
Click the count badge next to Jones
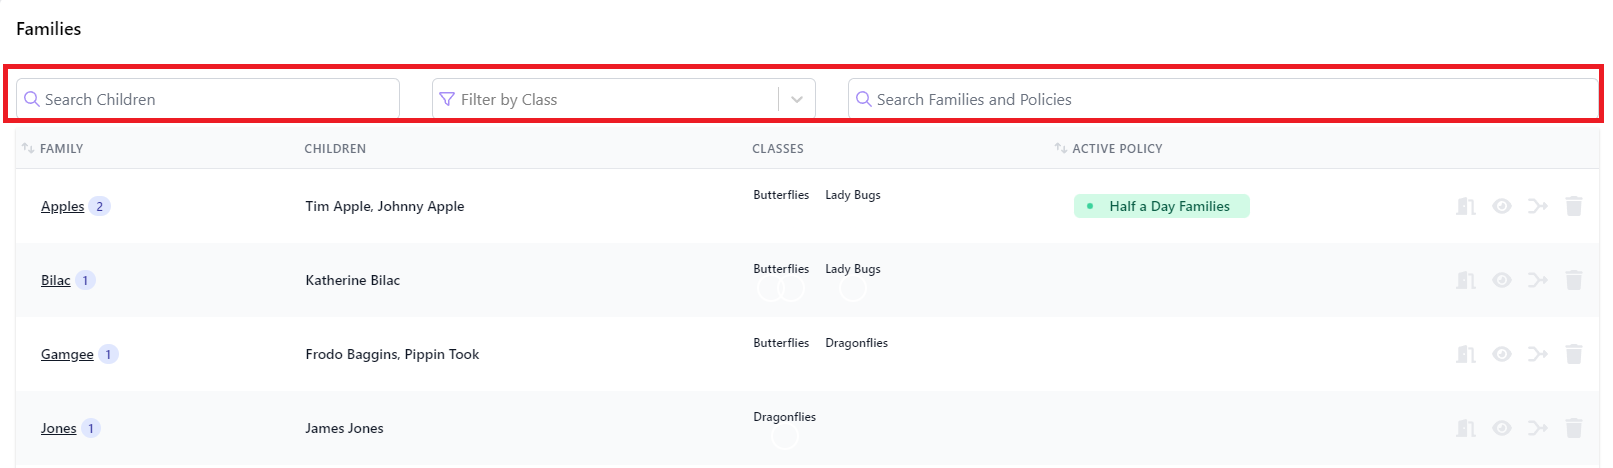click(91, 428)
